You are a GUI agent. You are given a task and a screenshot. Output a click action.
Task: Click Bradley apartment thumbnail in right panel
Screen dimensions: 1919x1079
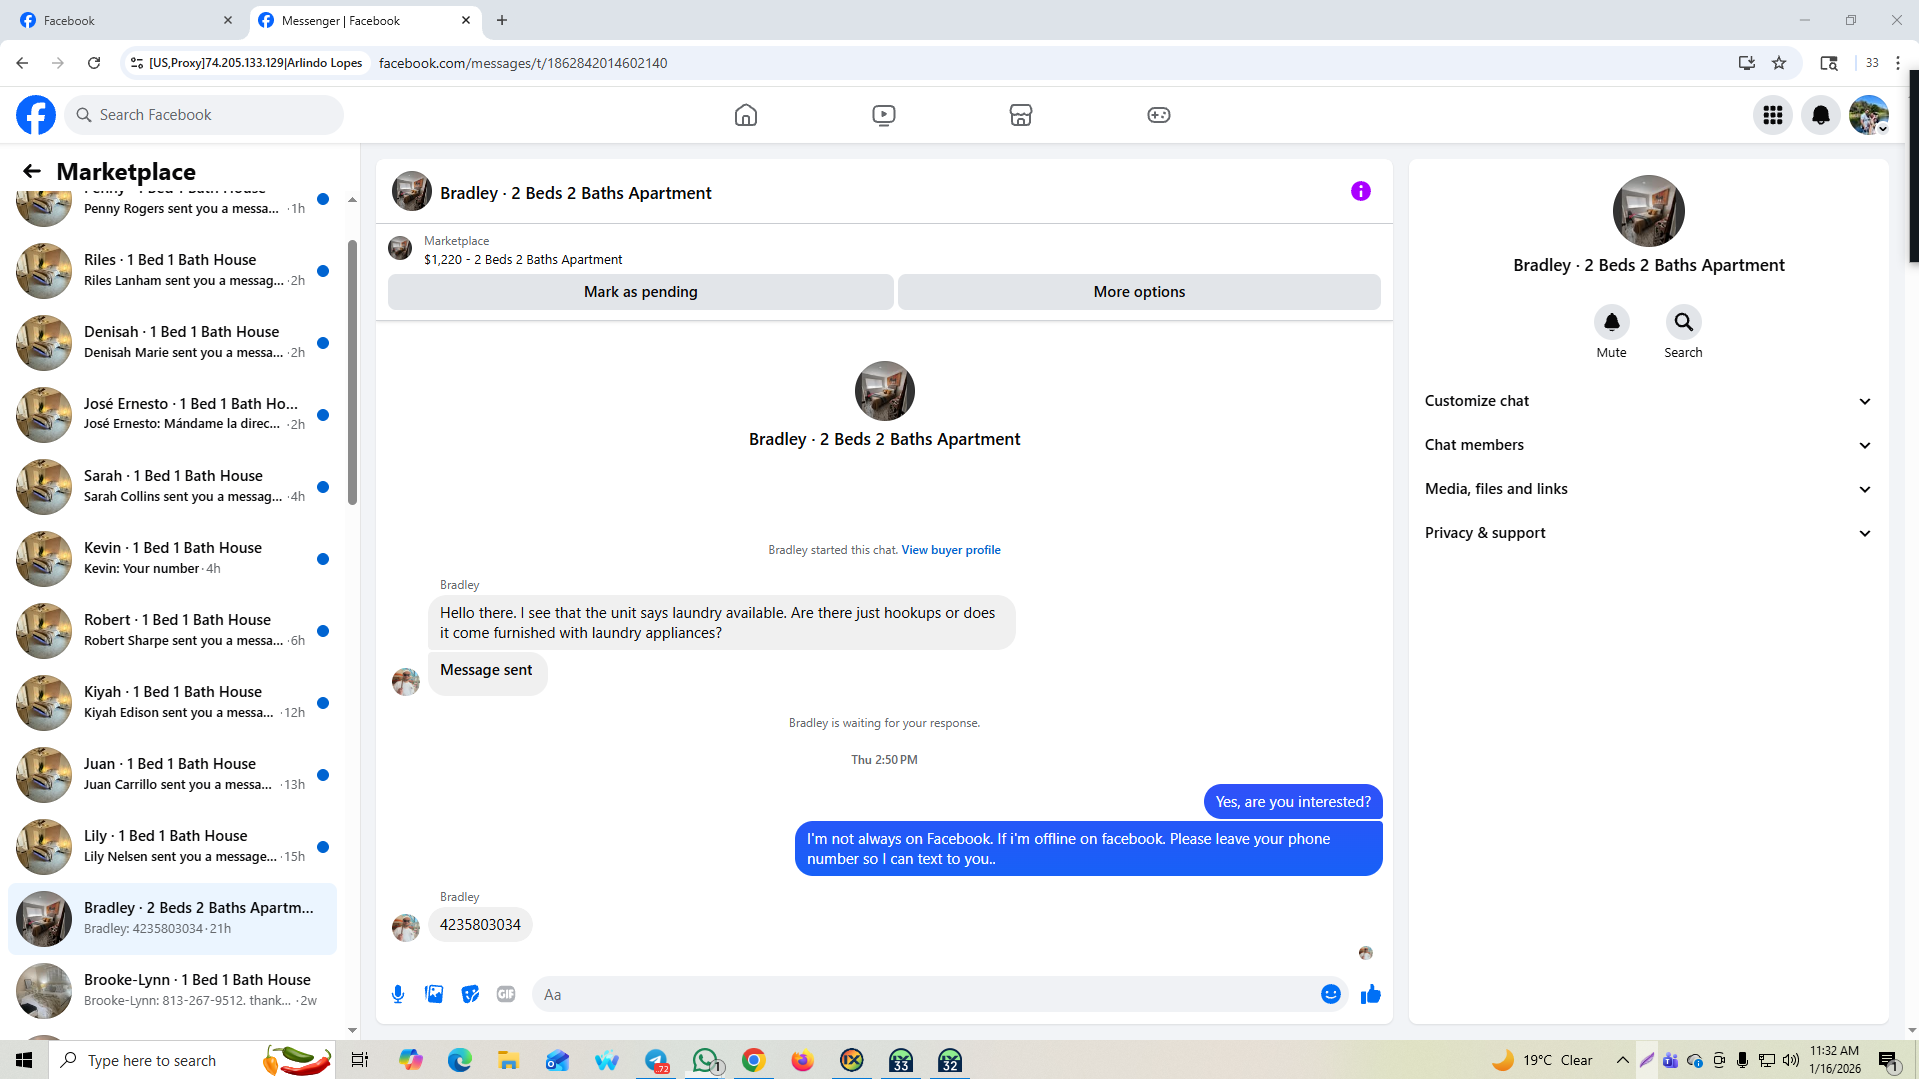tap(1648, 211)
